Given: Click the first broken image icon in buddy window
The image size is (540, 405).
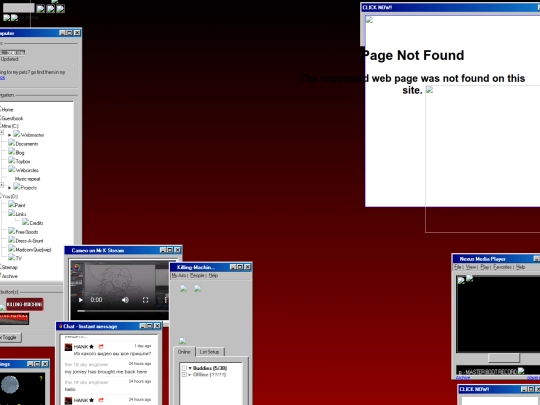Looking at the screenshot, I should pyautogui.click(x=184, y=288).
